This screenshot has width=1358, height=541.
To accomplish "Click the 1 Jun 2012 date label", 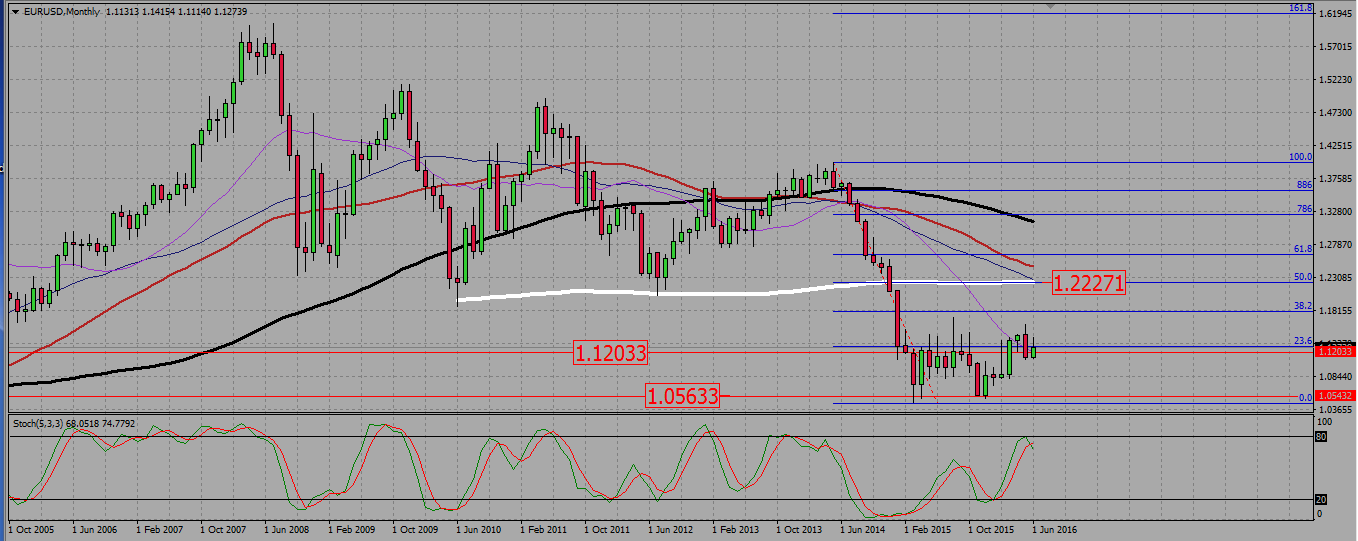I will [673, 530].
